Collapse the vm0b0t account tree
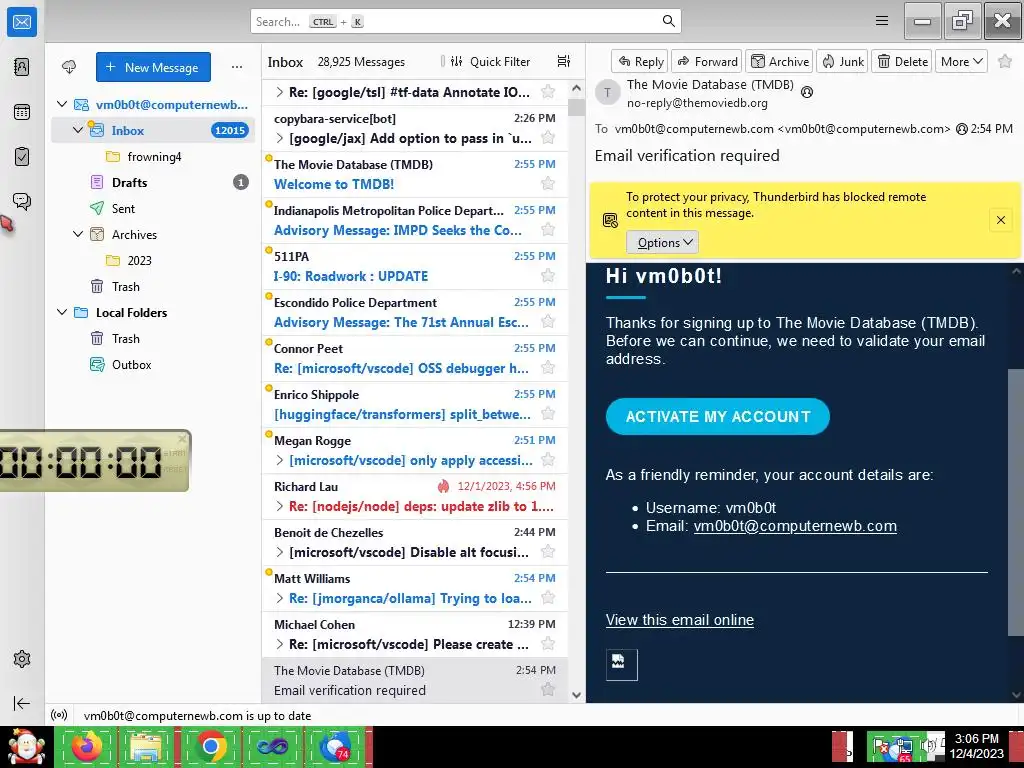This screenshot has width=1024, height=768. (62, 104)
